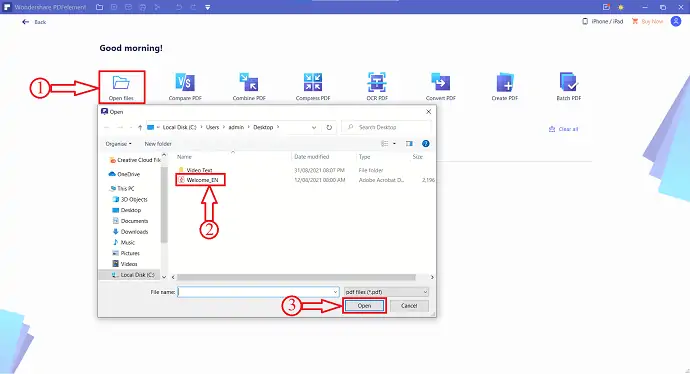Open the change view options dropdown arrow
Screen dimensions: 690x374
(394, 144)
